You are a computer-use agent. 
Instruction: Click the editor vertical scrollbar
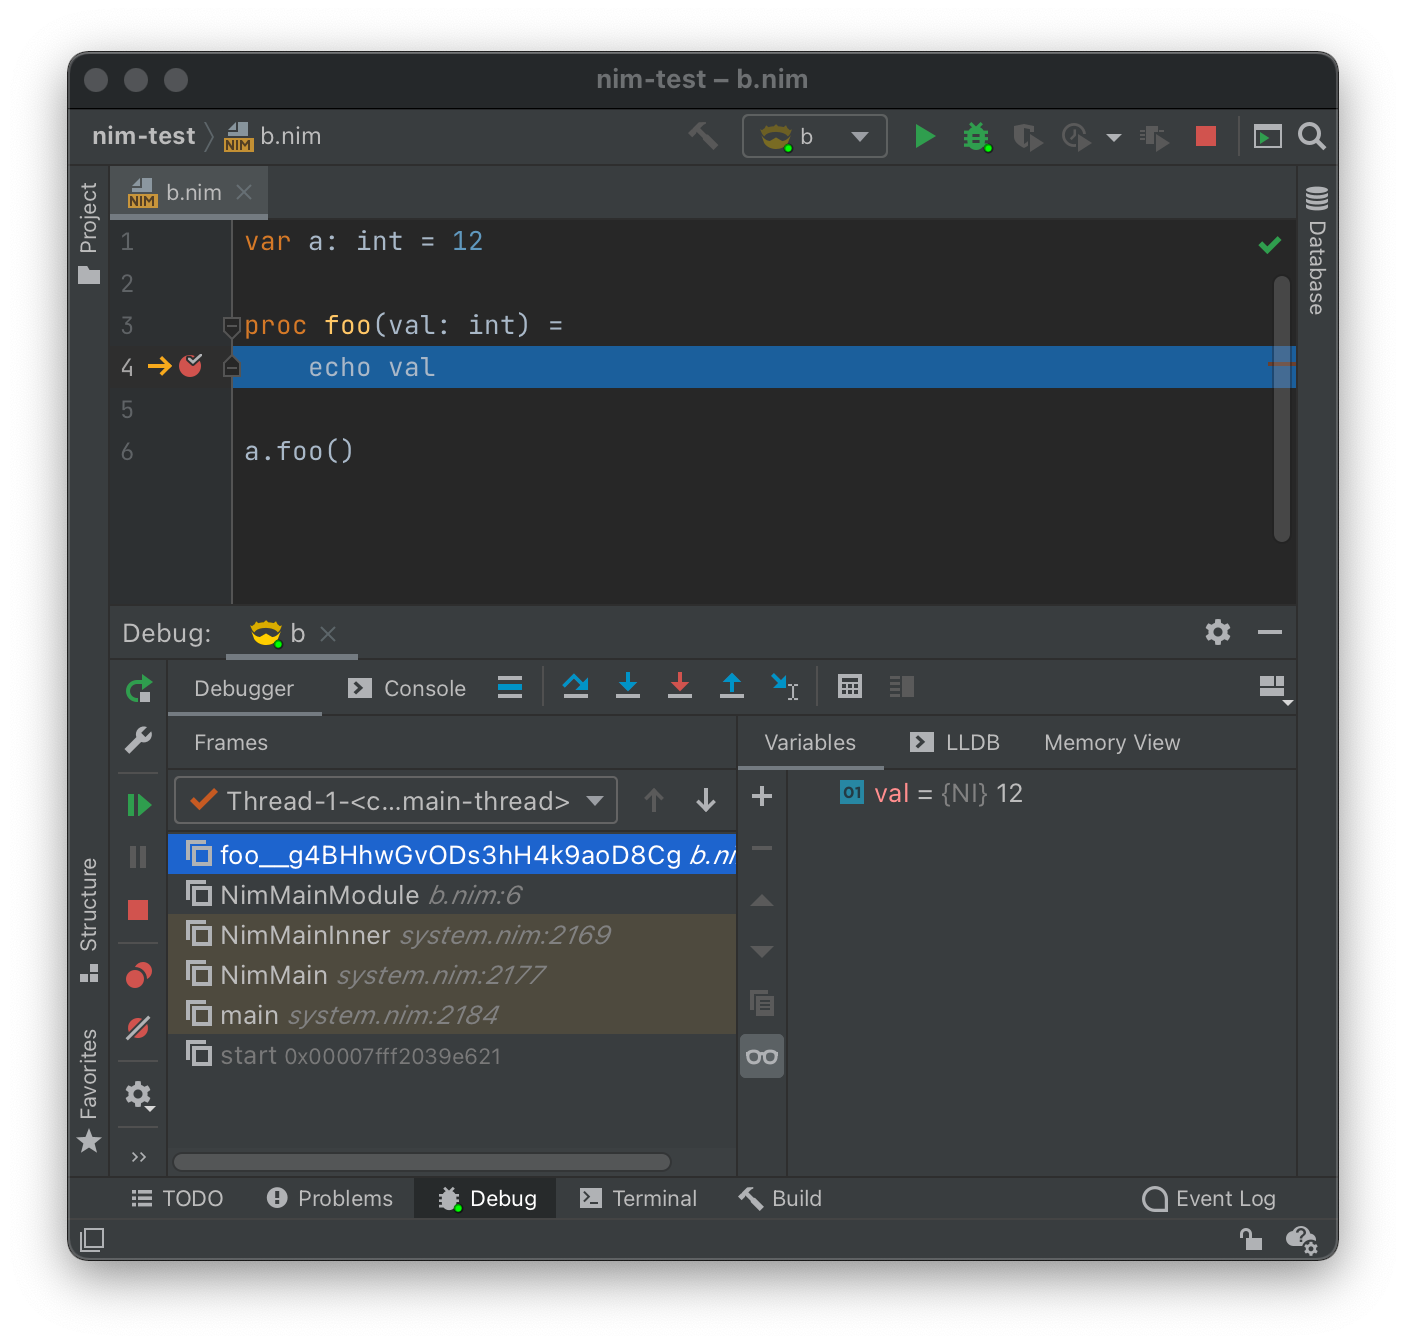pyautogui.click(x=1282, y=408)
